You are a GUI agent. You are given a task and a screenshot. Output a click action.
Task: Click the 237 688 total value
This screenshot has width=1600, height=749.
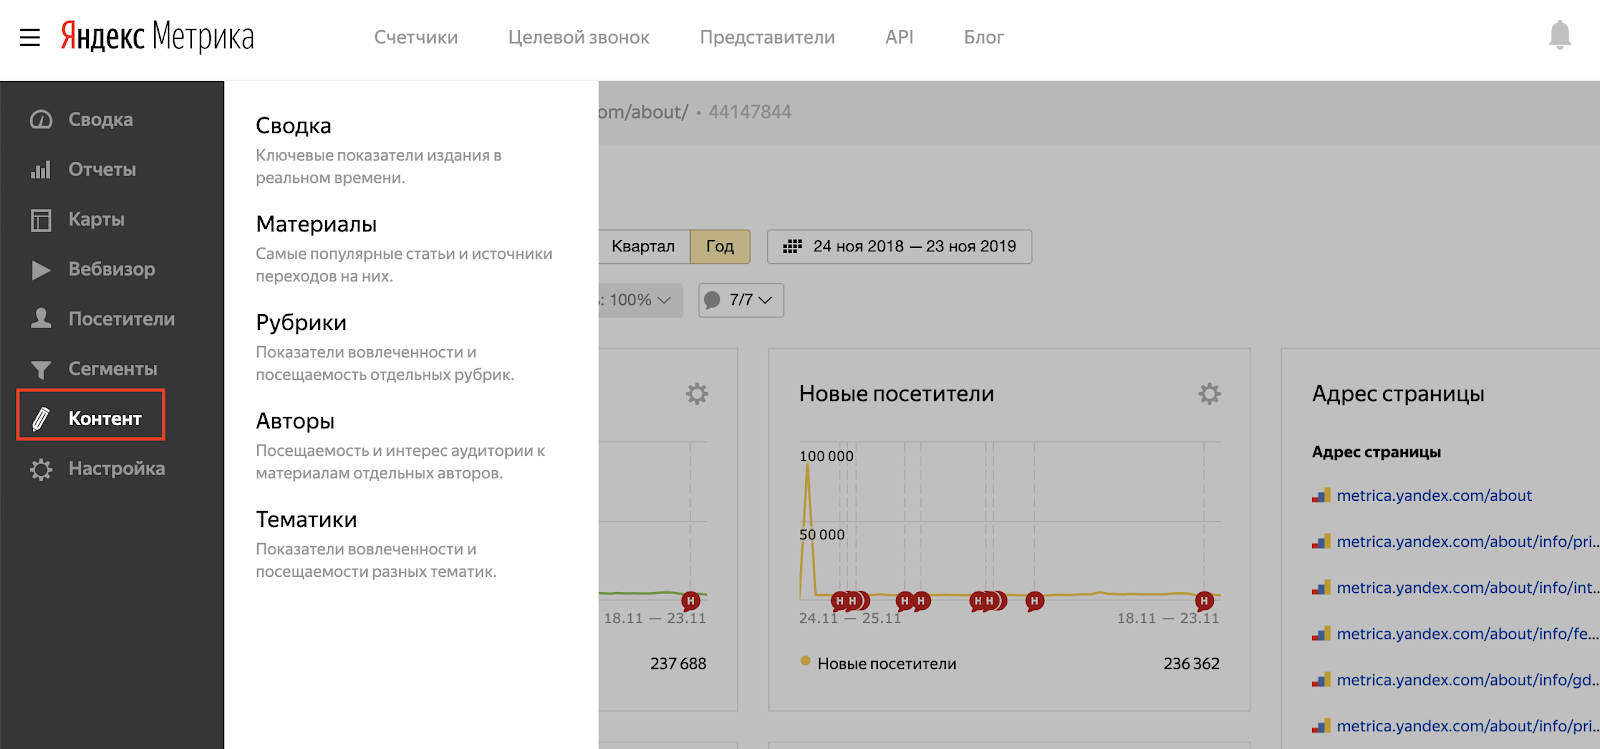(x=678, y=664)
